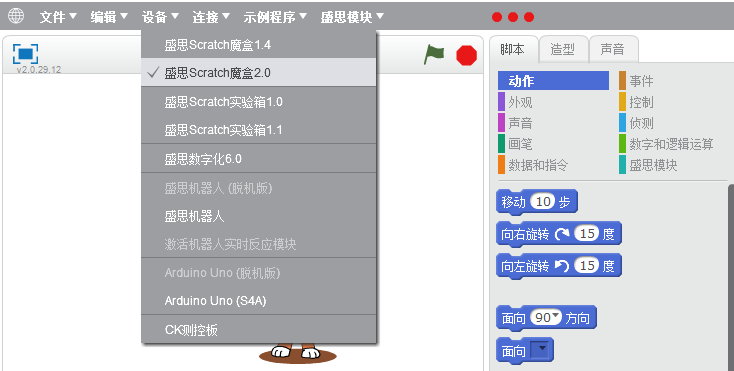Toggle full-screen stage mode icon
The height and width of the screenshot is (371, 734).
[x=25, y=54]
